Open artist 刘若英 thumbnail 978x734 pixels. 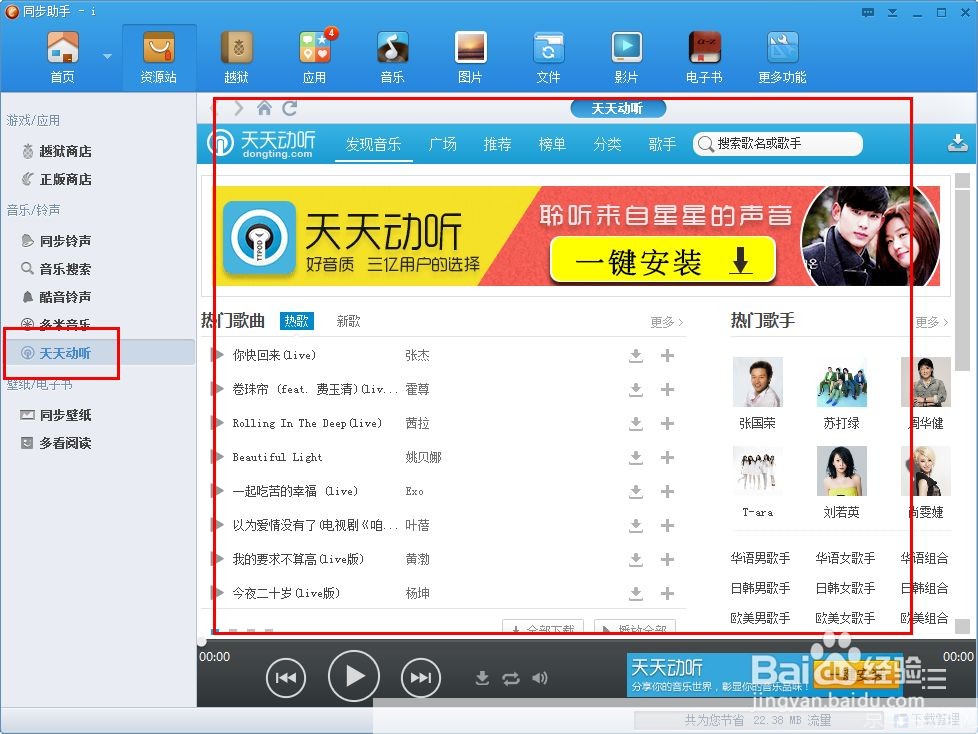pos(841,471)
